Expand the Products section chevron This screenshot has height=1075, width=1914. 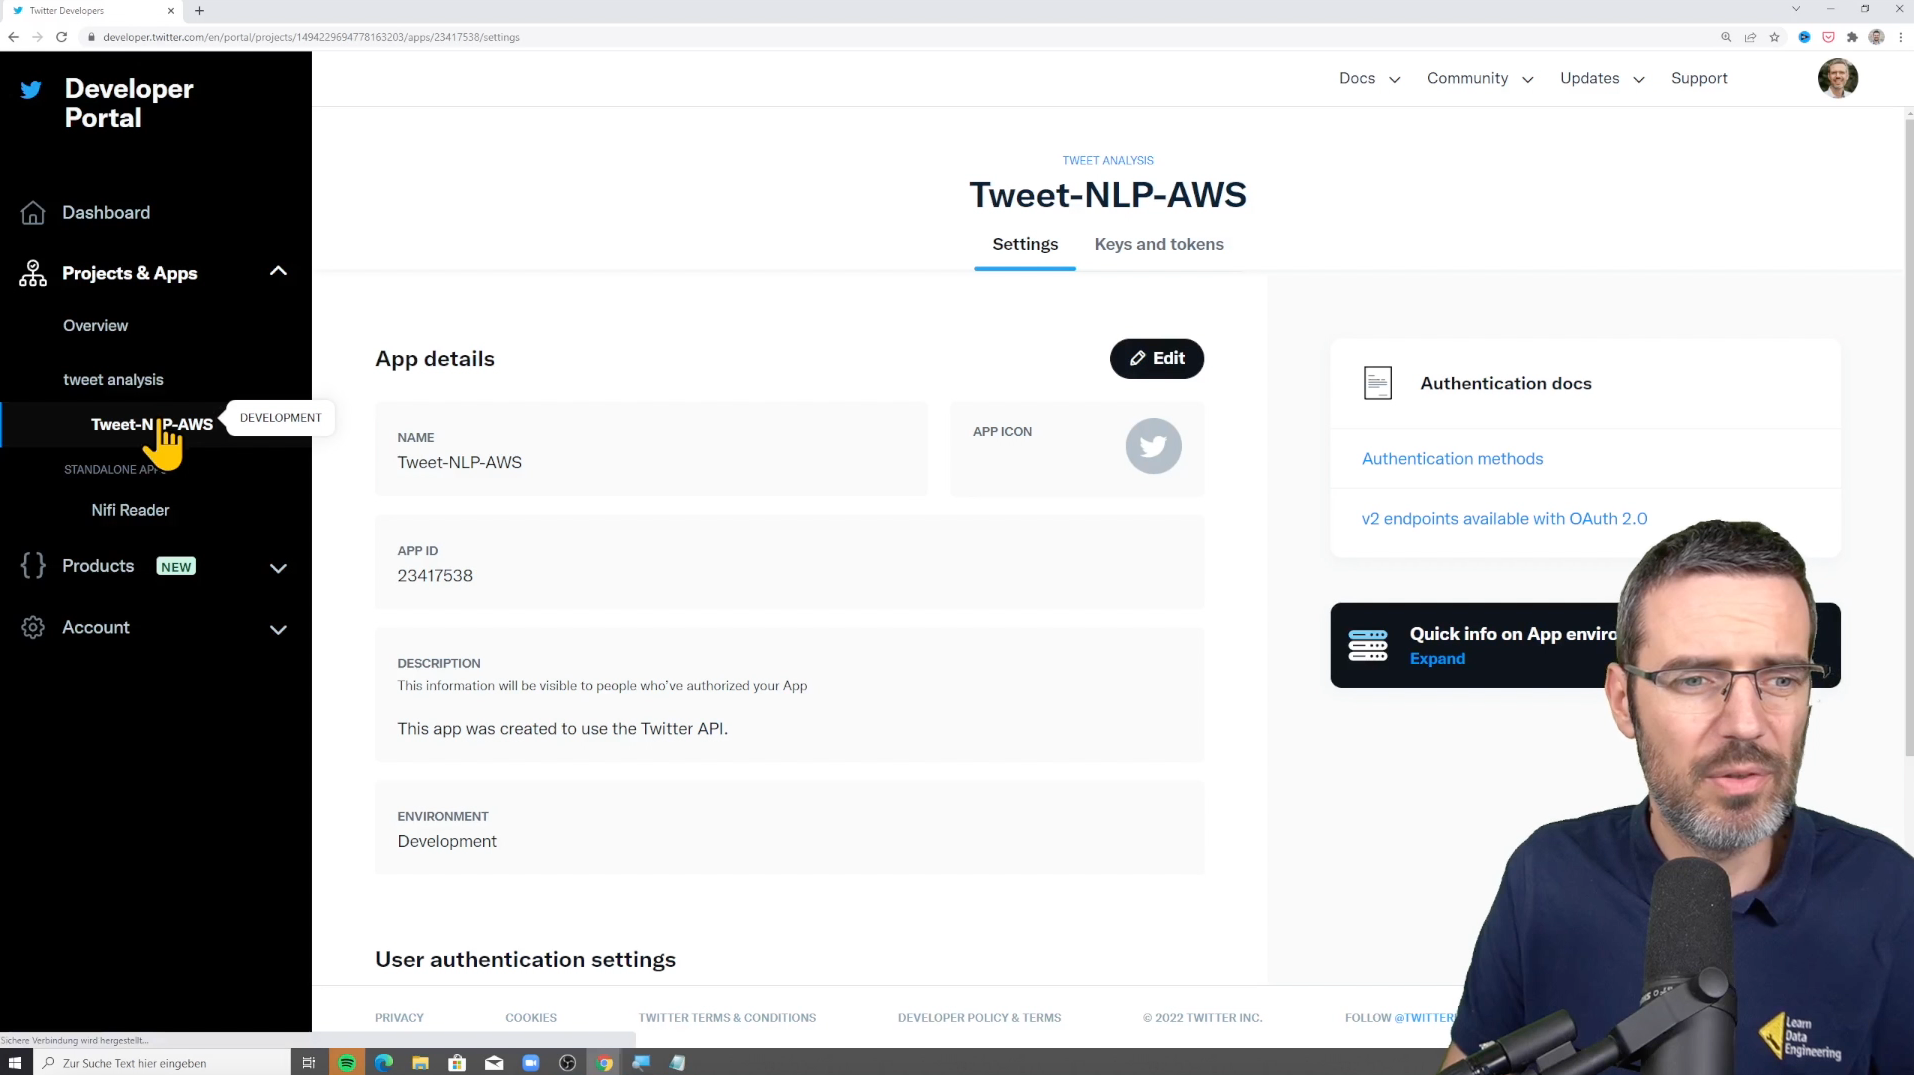pyautogui.click(x=278, y=568)
